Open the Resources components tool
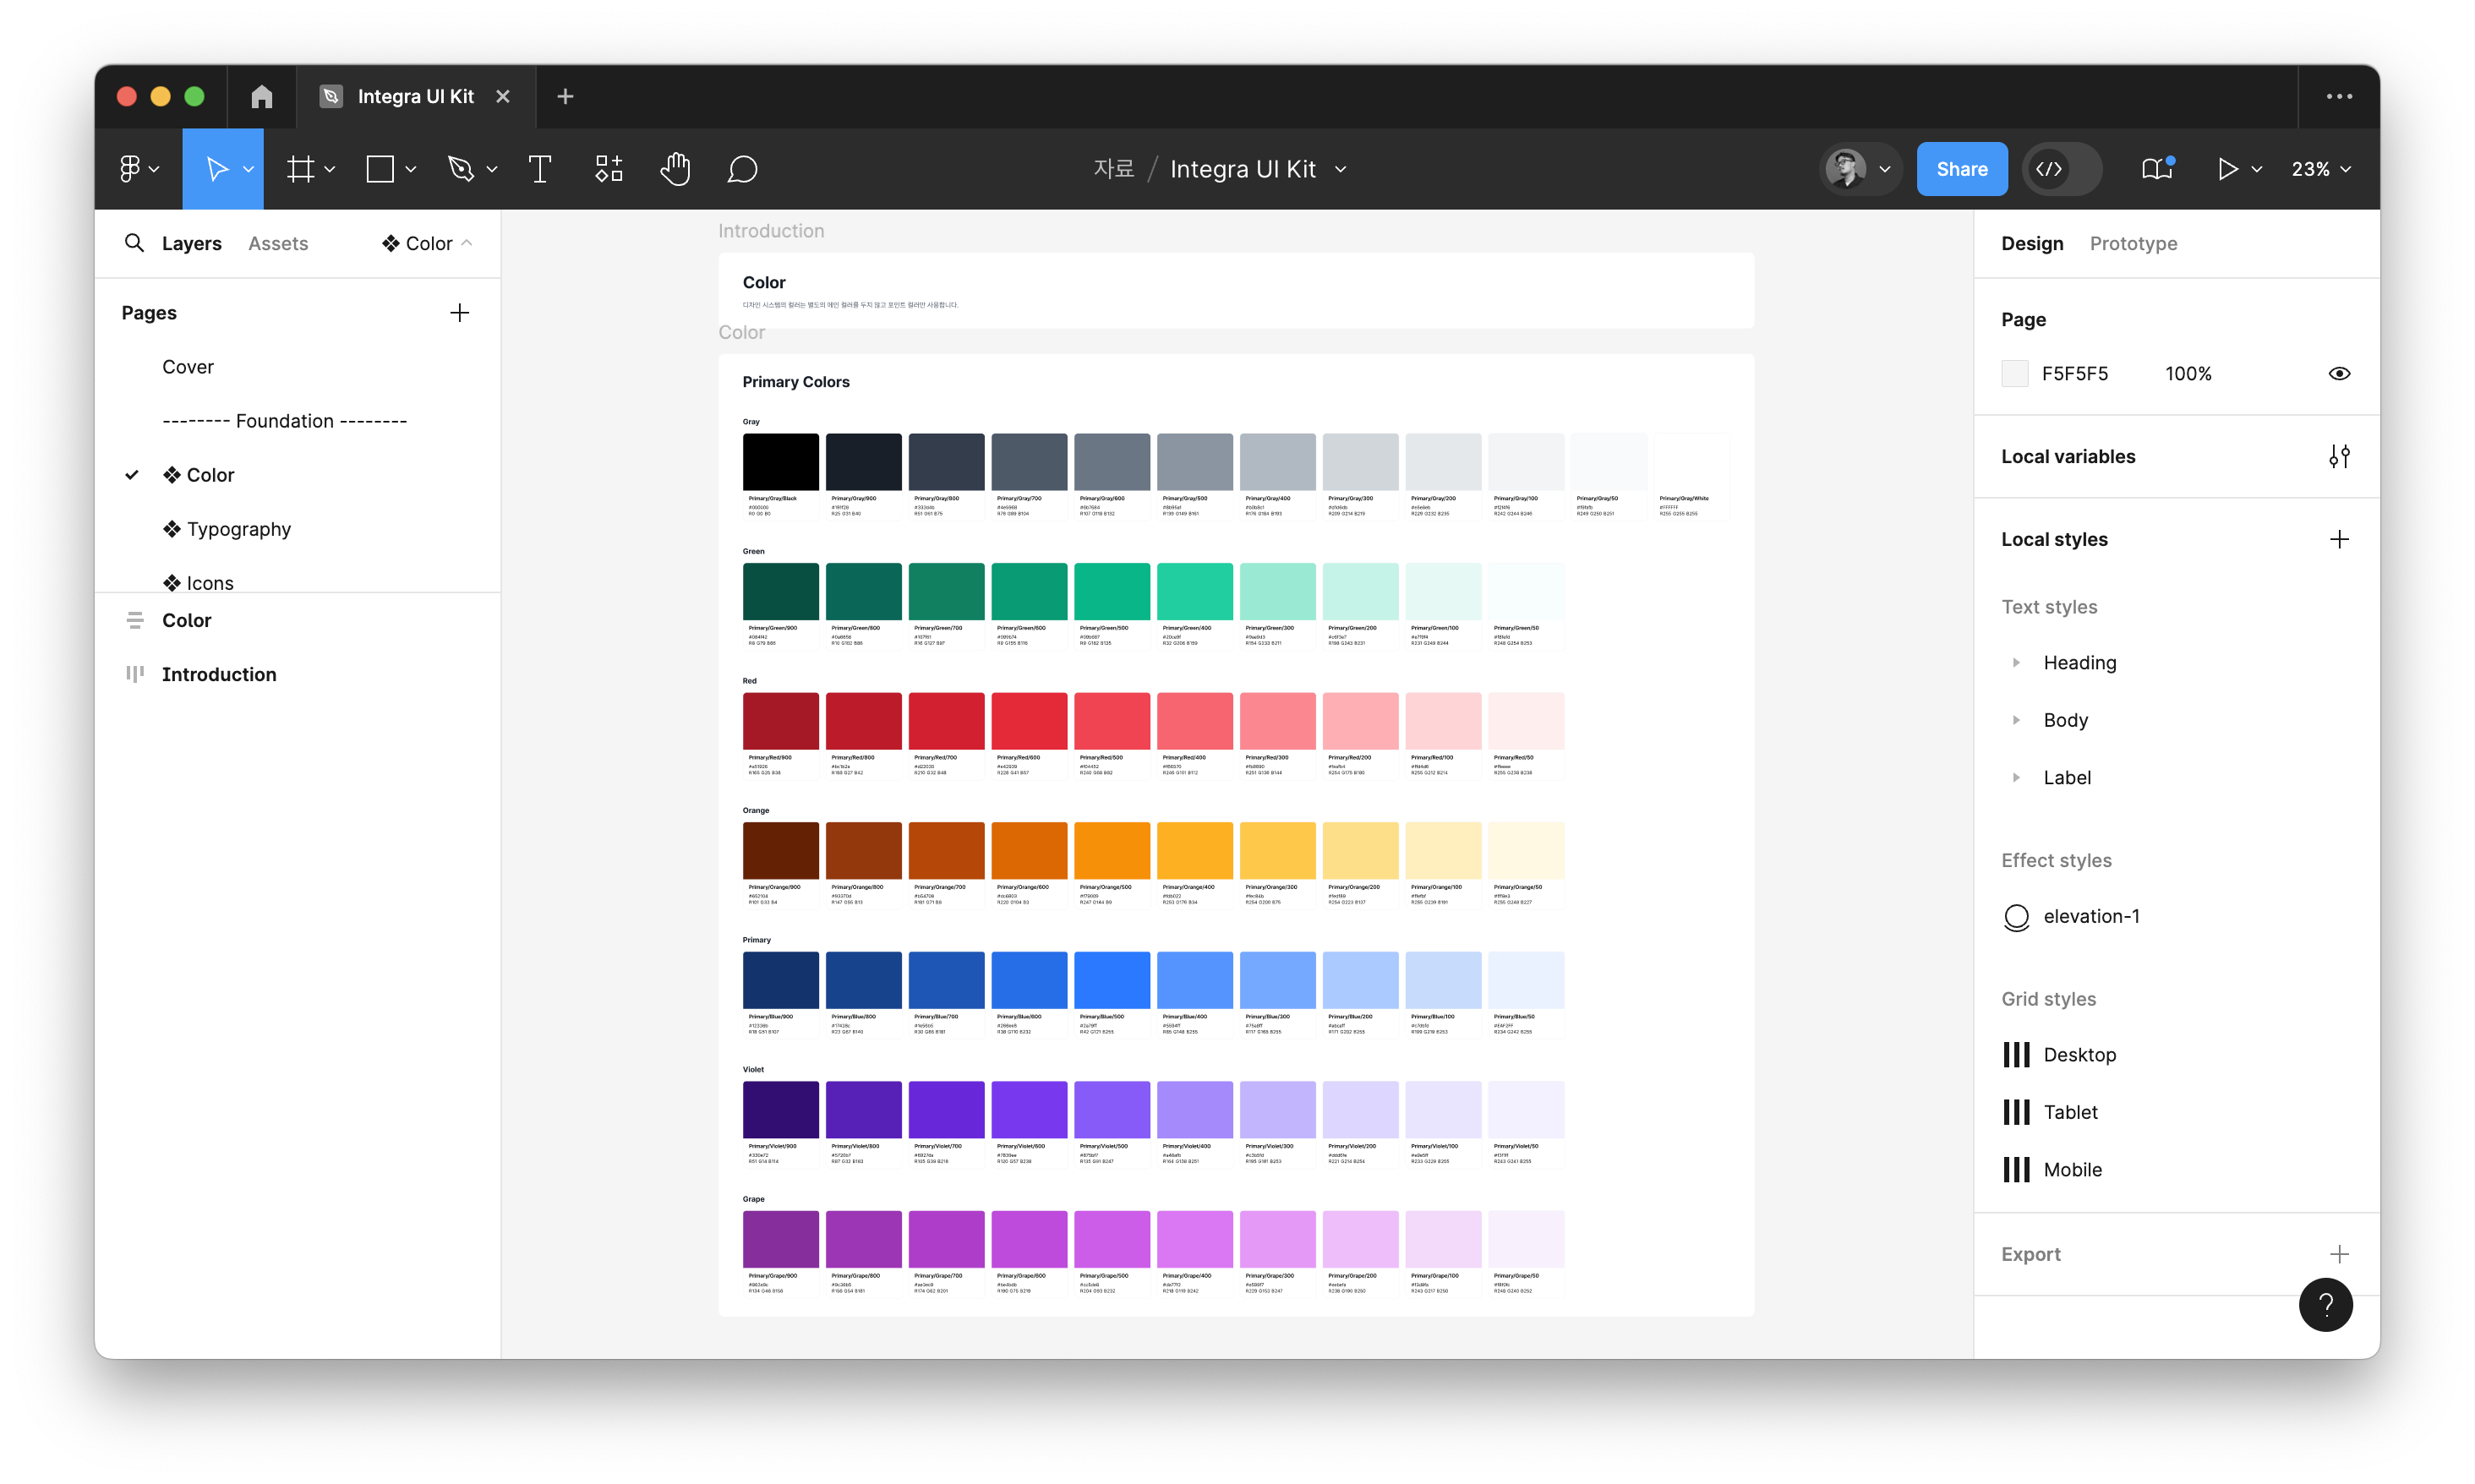This screenshot has height=1484, width=2475. click(609, 169)
